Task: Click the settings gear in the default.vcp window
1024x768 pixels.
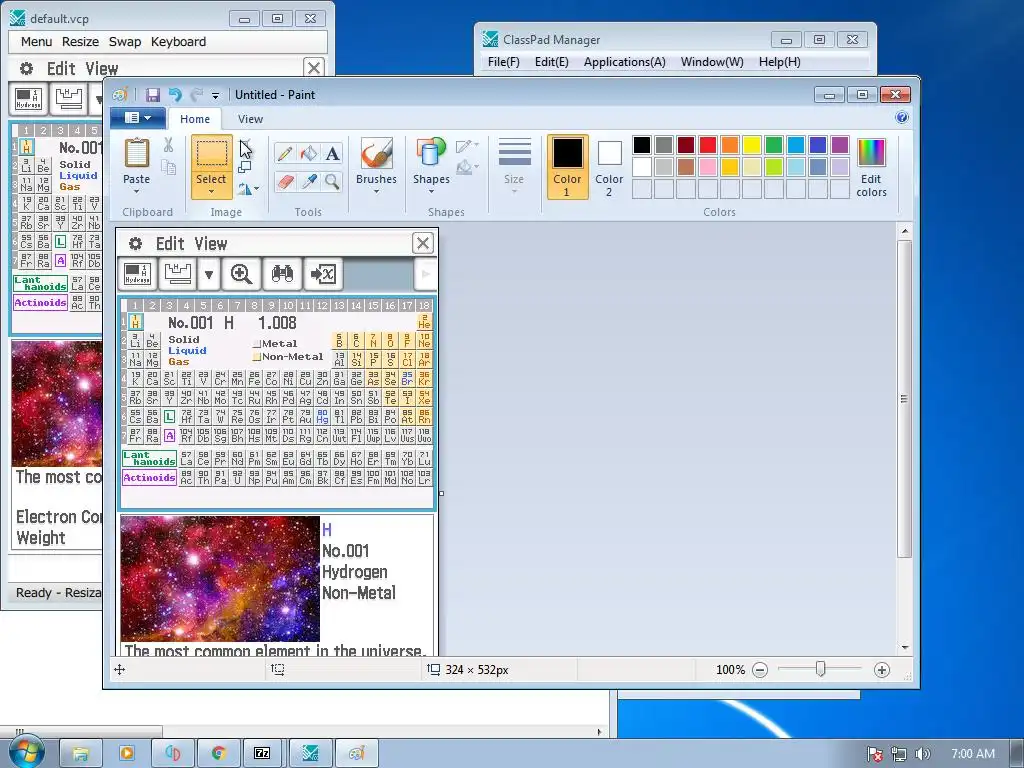Action: click(x=26, y=69)
